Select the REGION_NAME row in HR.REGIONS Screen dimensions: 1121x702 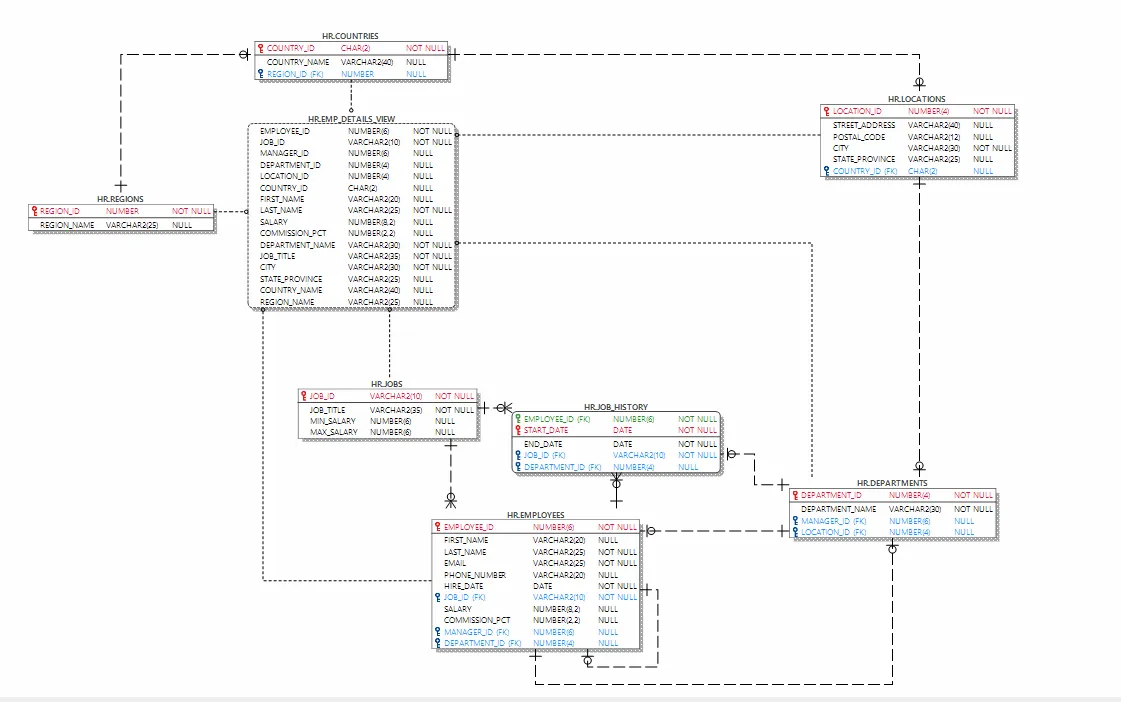pyautogui.click(x=121, y=225)
